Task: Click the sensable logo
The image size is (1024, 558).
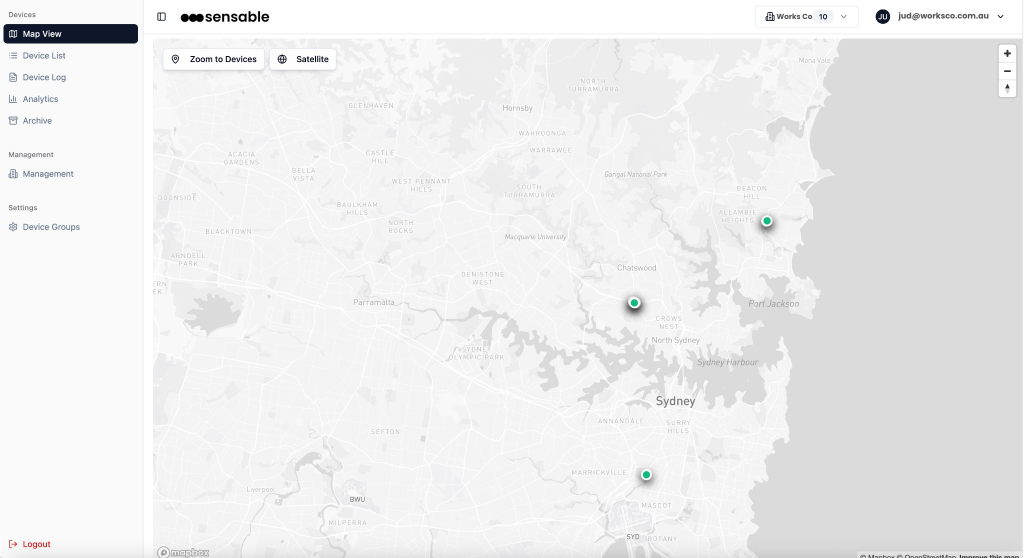Action: tap(225, 17)
